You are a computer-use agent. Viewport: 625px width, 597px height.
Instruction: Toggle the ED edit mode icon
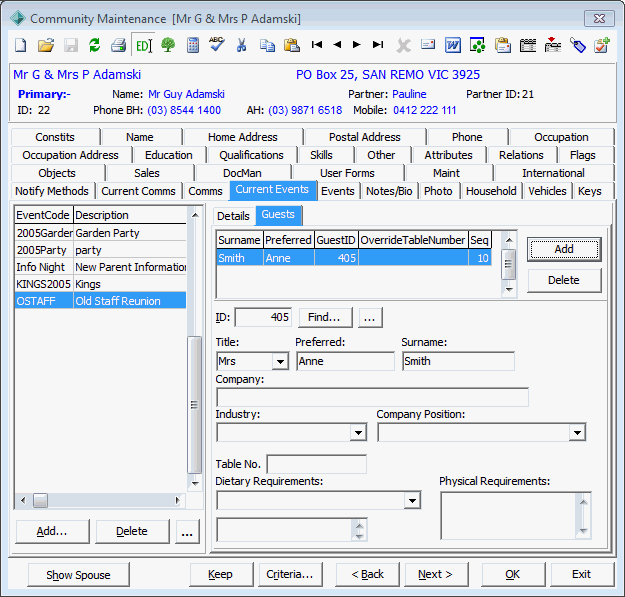(x=143, y=45)
